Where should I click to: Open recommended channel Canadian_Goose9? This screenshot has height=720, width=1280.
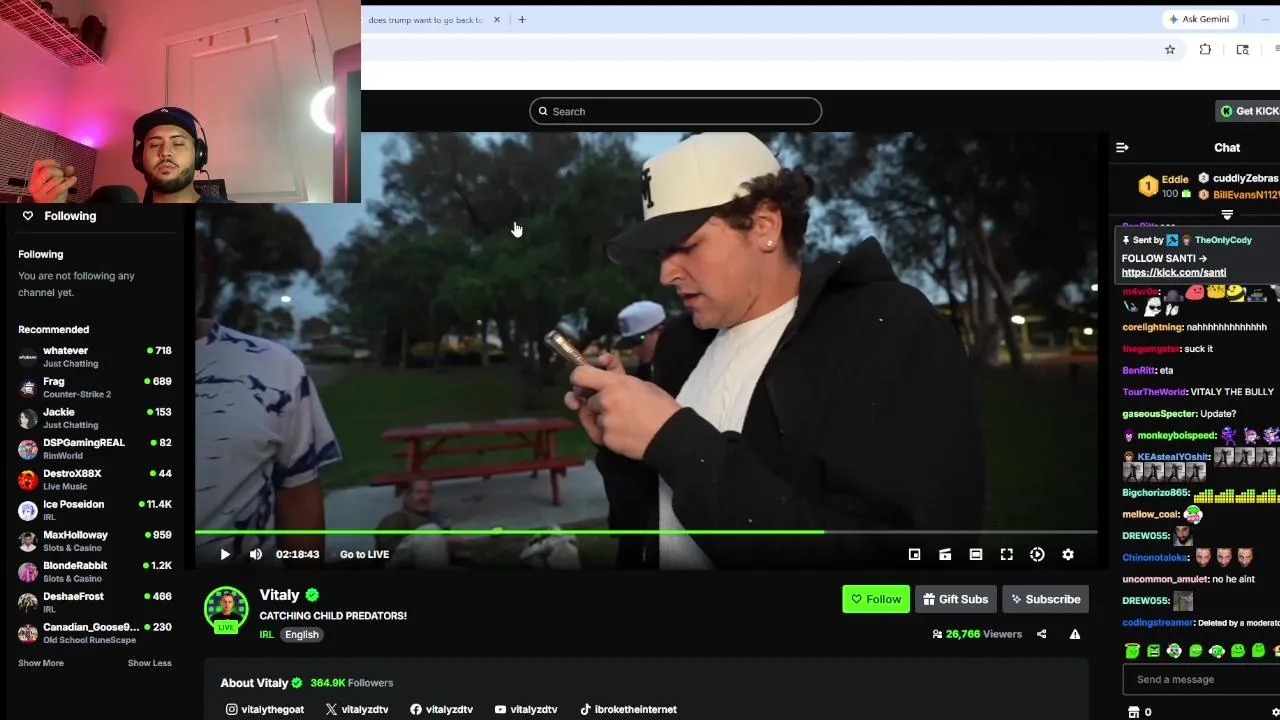(95, 633)
